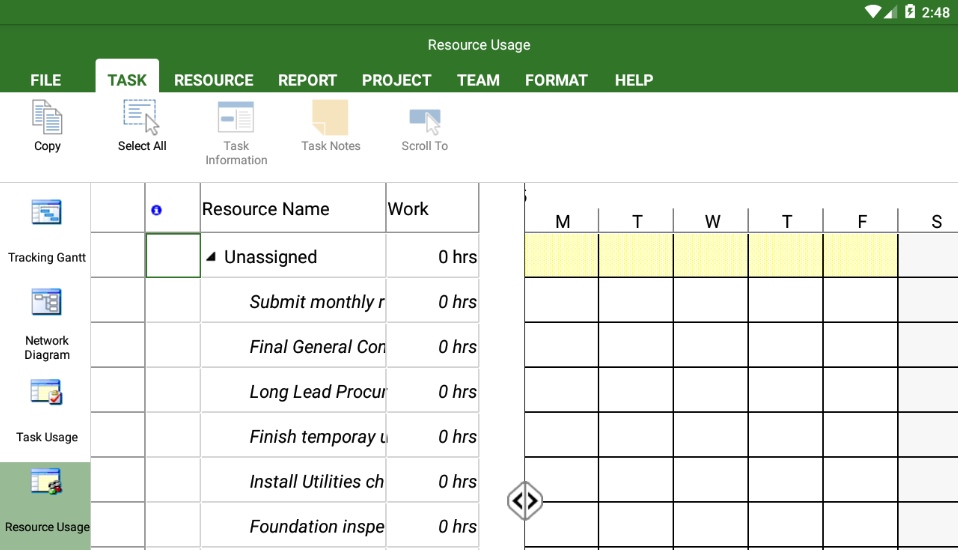Tap the Work cell of Submit monthly row
This screenshot has width=958, height=550.
point(433,301)
